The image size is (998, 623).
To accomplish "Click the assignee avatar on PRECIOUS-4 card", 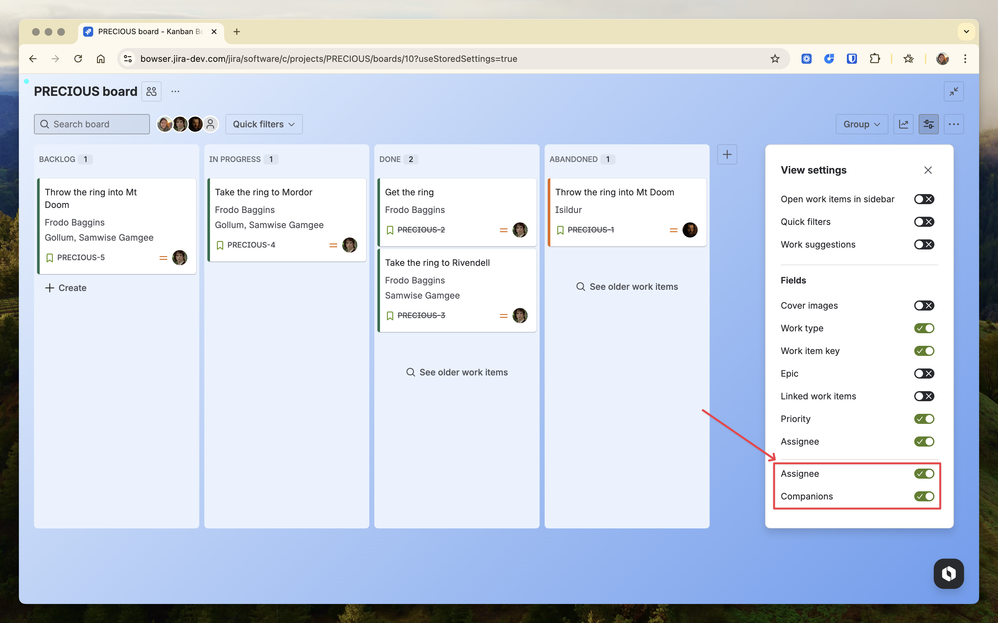I will [x=349, y=245].
